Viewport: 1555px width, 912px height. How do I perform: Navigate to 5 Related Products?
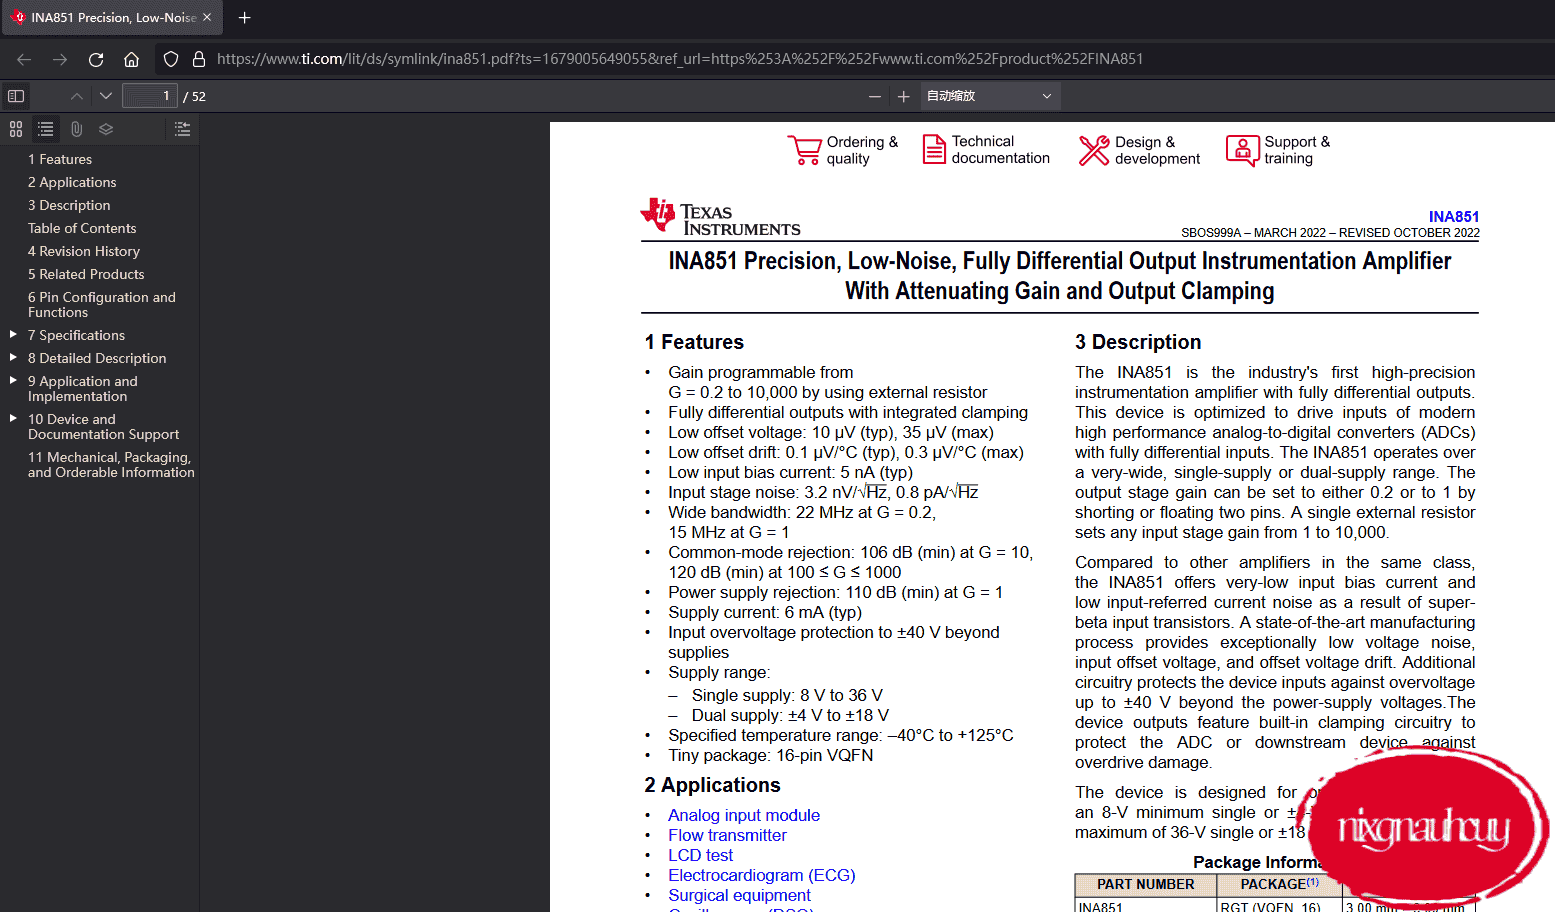point(86,274)
